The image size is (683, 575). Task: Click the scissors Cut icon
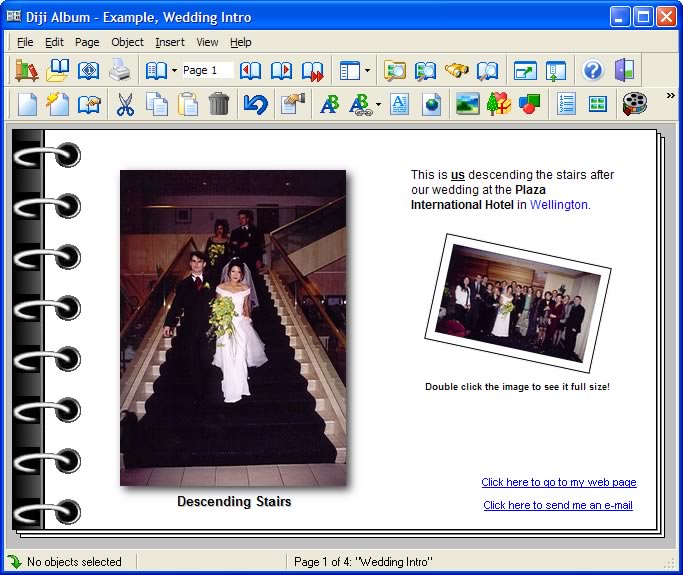click(125, 104)
